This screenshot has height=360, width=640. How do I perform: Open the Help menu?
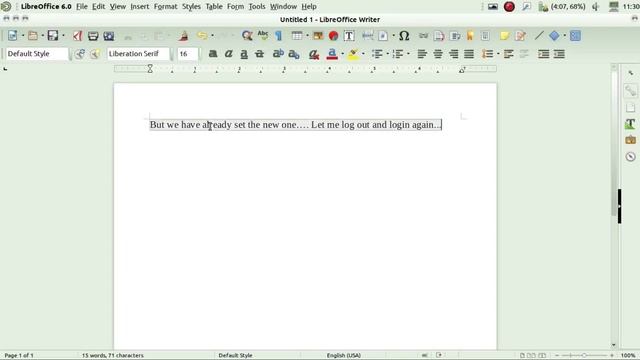pyautogui.click(x=309, y=7)
